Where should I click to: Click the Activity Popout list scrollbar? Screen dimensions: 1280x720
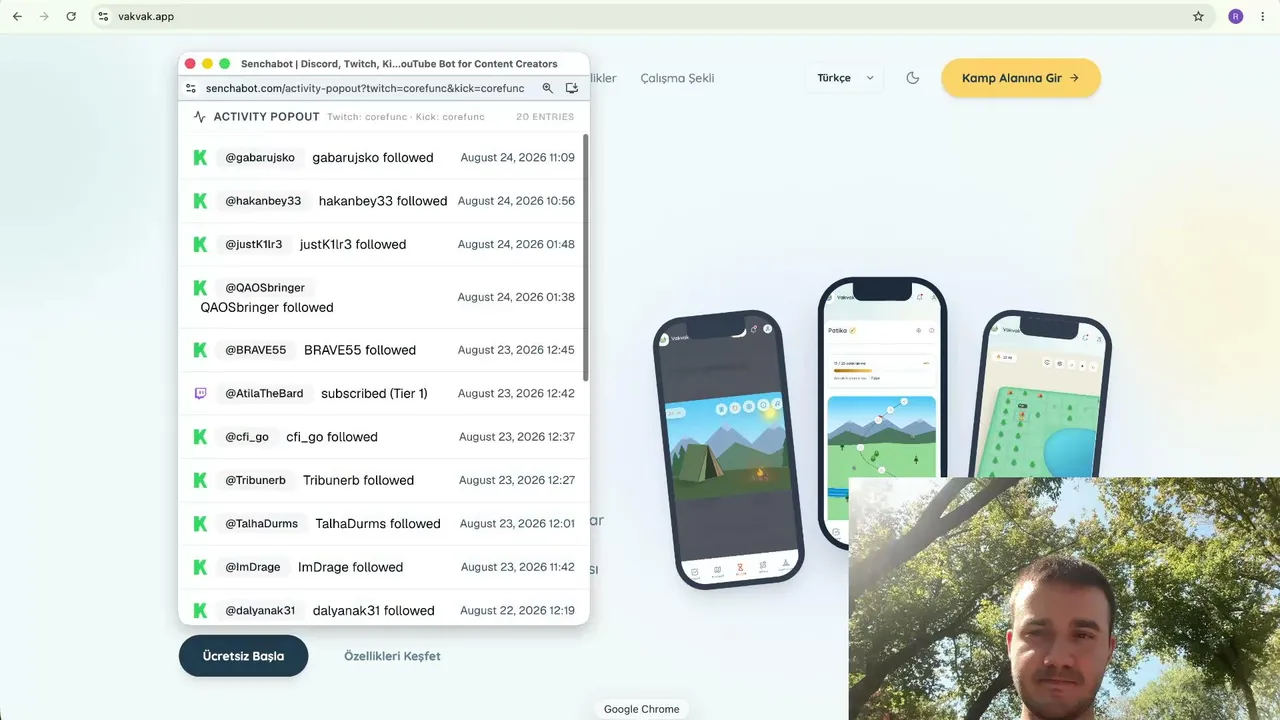point(585,257)
